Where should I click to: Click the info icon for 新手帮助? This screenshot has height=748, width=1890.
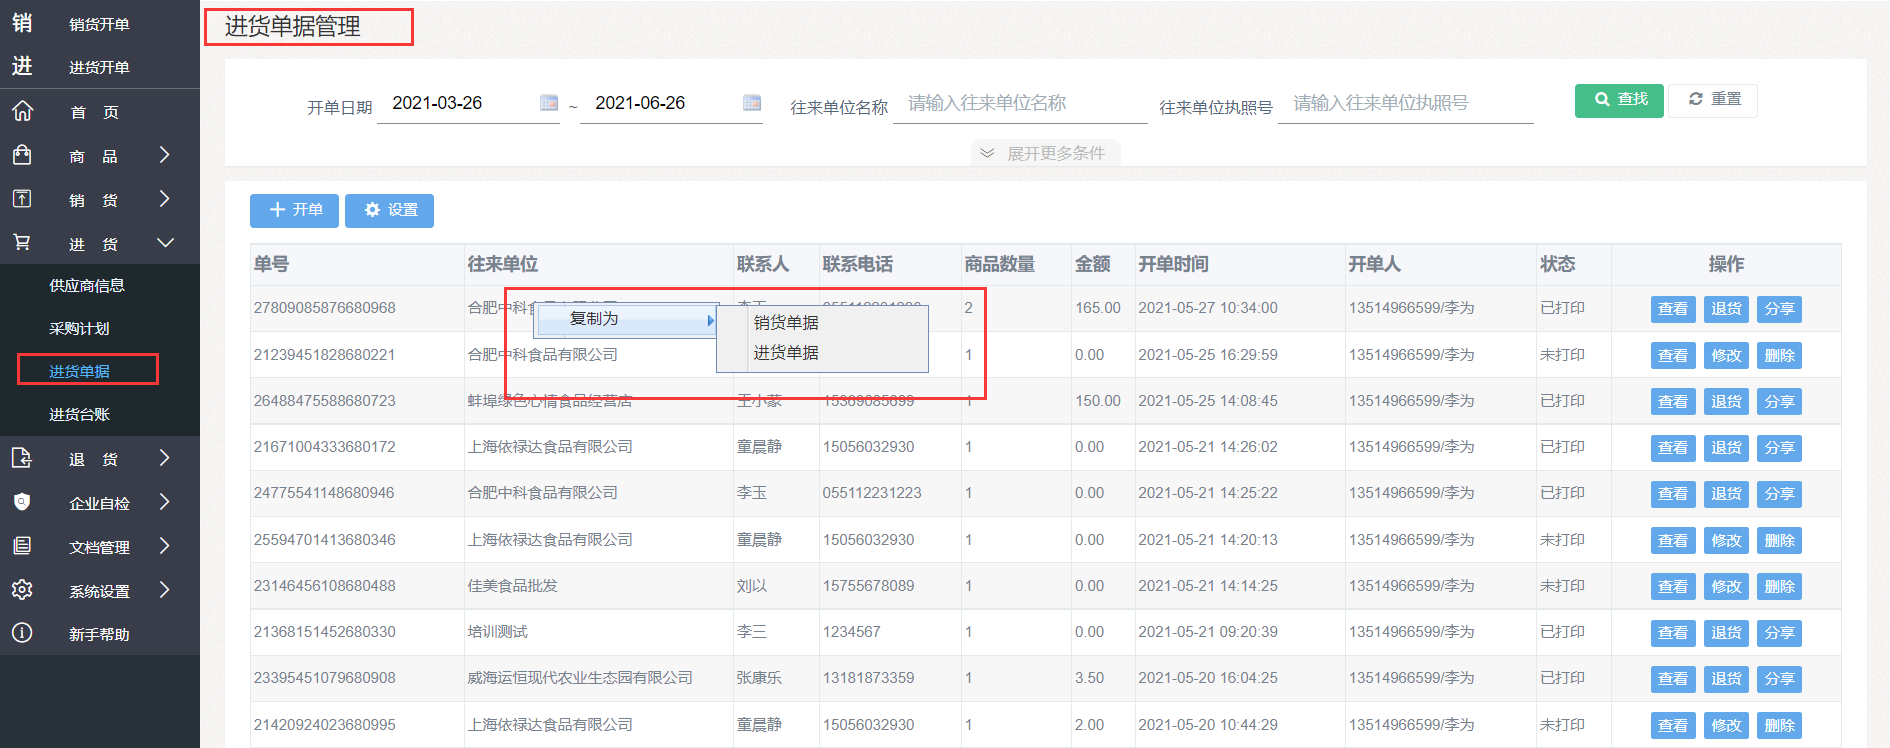tap(22, 633)
